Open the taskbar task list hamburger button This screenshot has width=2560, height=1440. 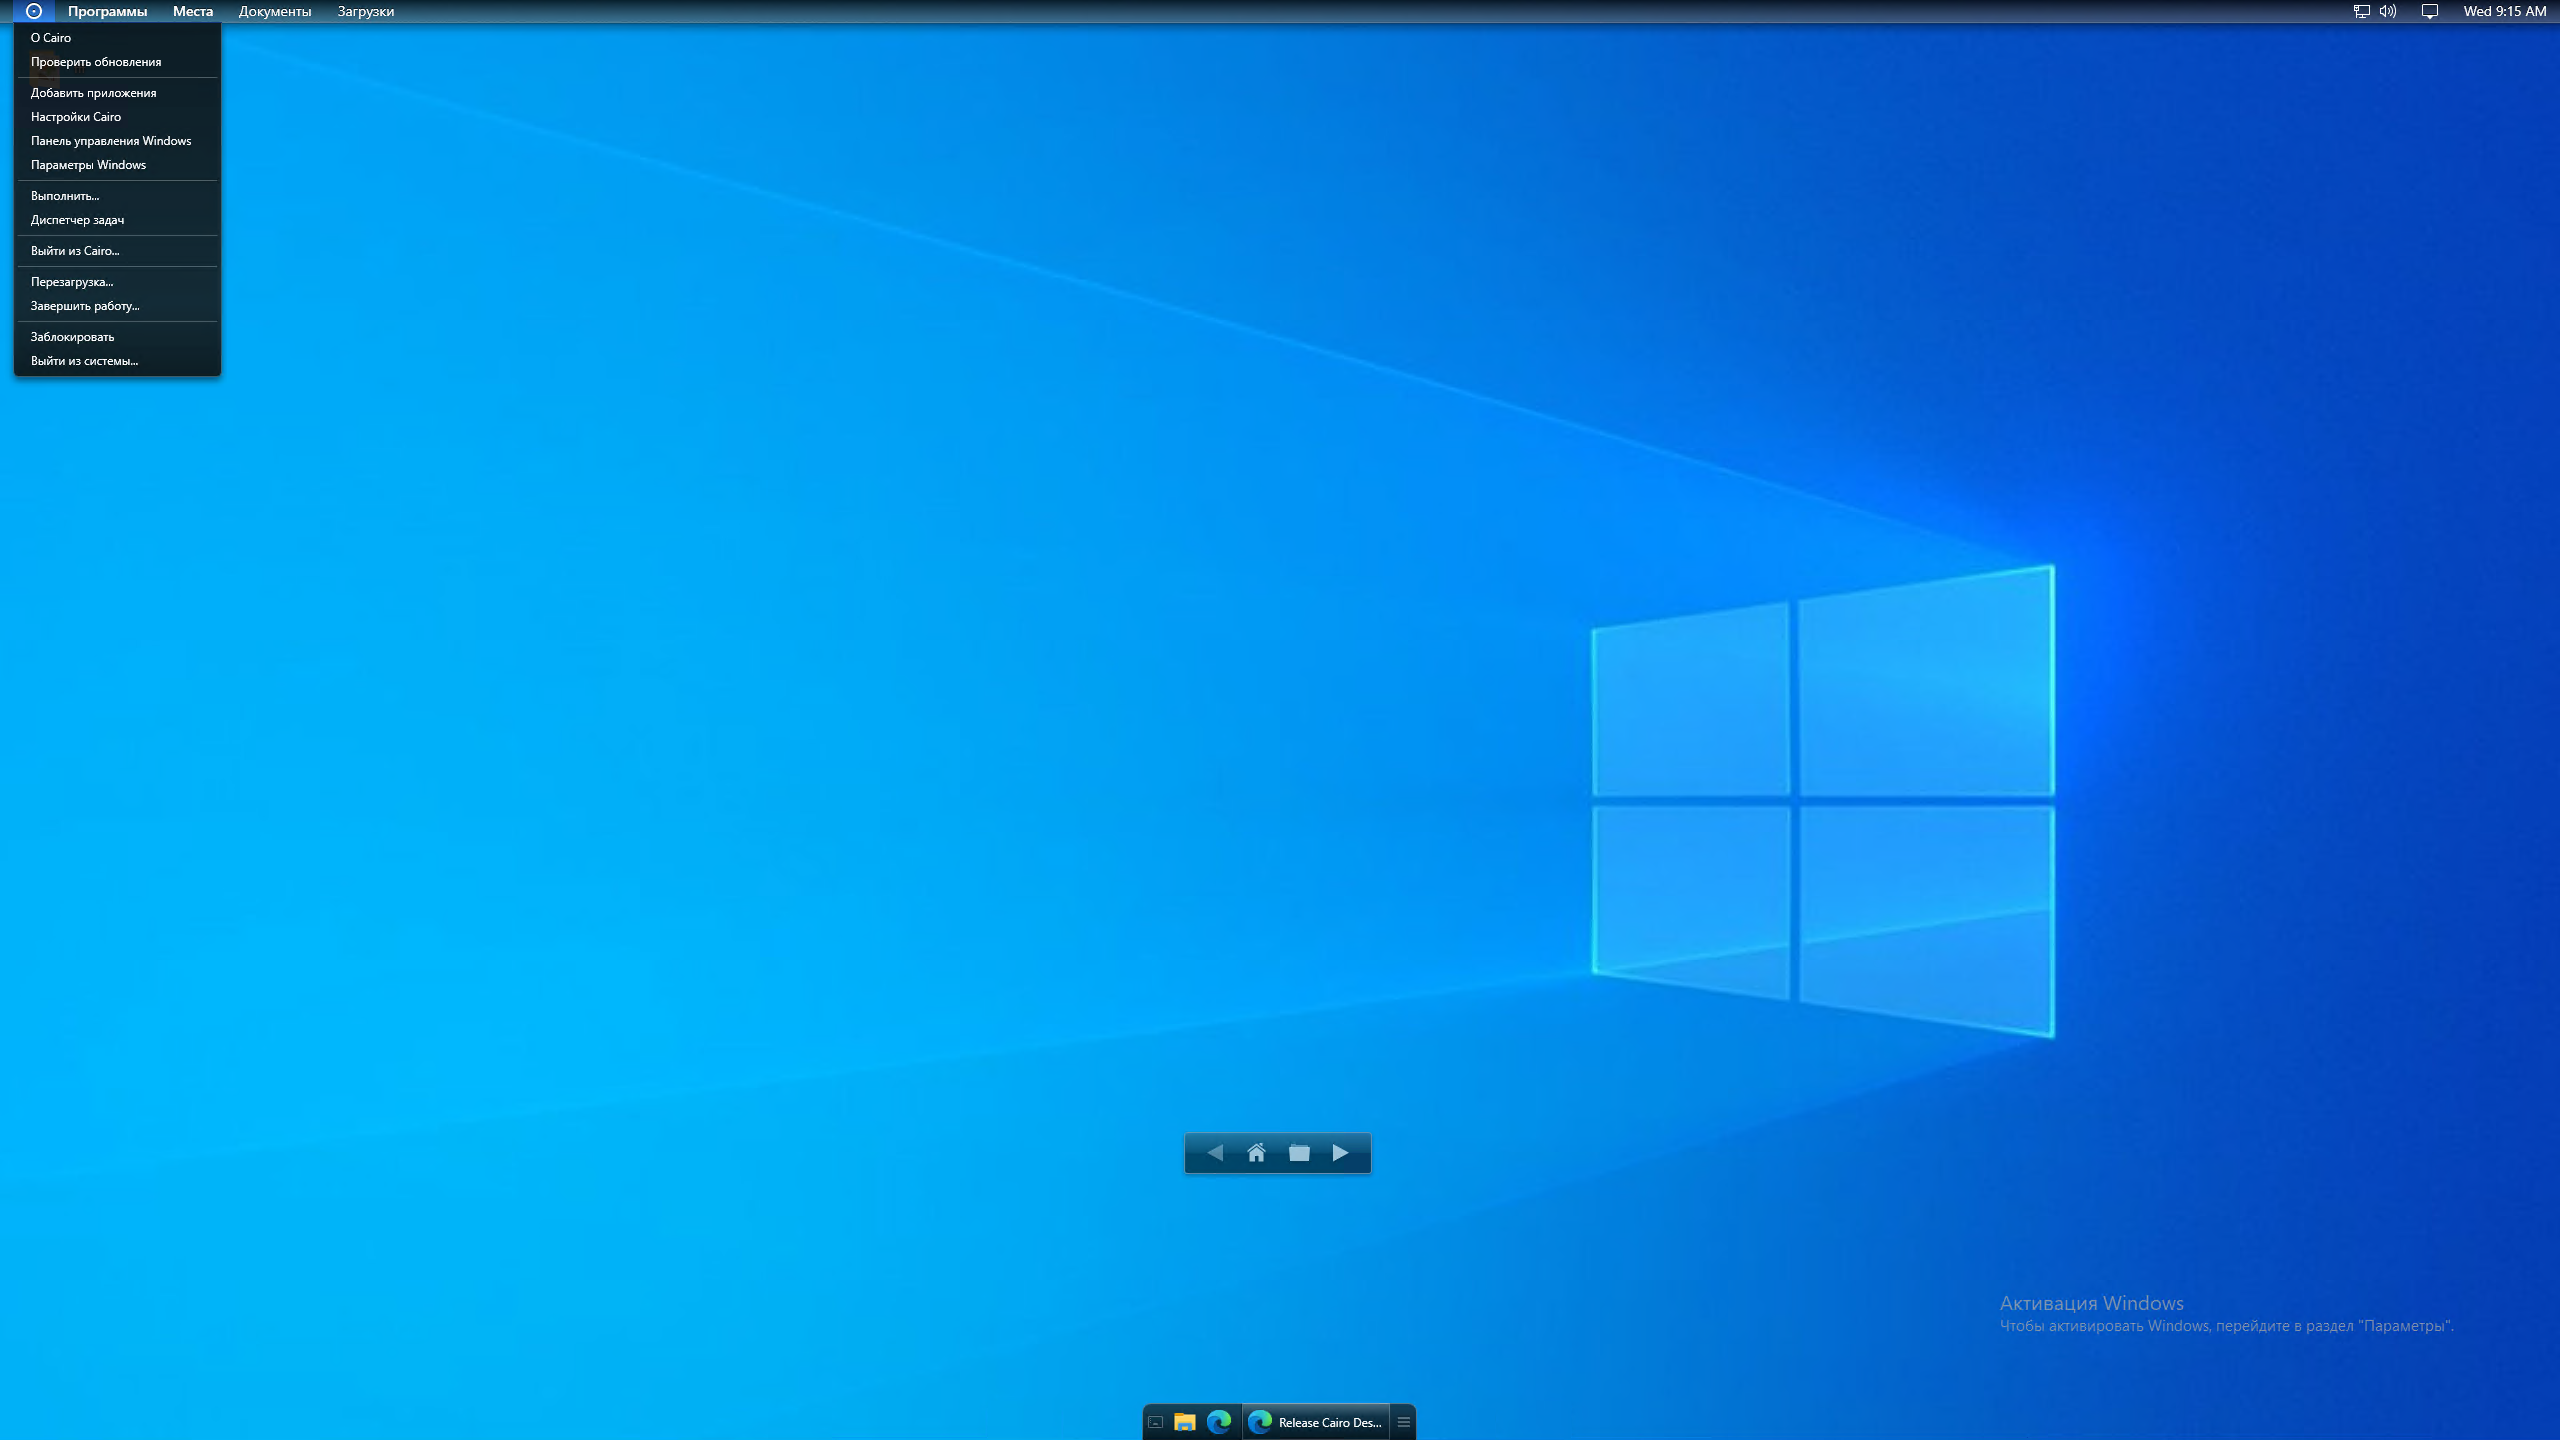[x=1403, y=1422]
